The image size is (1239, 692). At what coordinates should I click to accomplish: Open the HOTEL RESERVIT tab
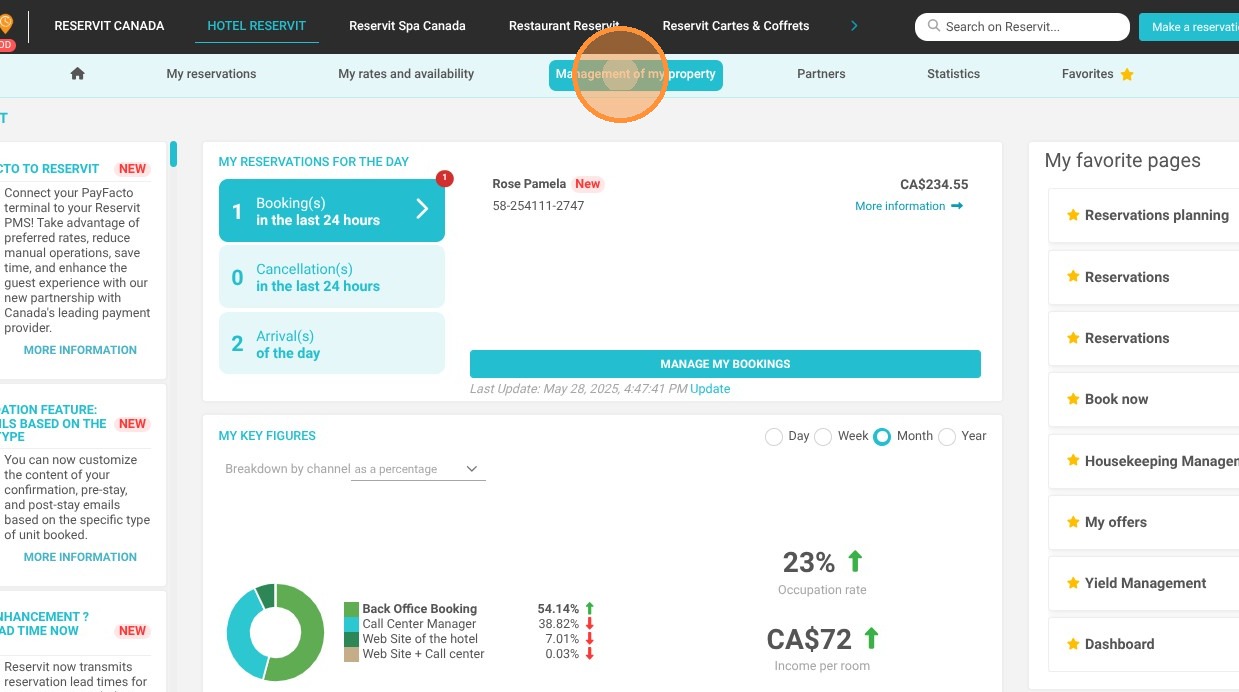click(257, 26)
